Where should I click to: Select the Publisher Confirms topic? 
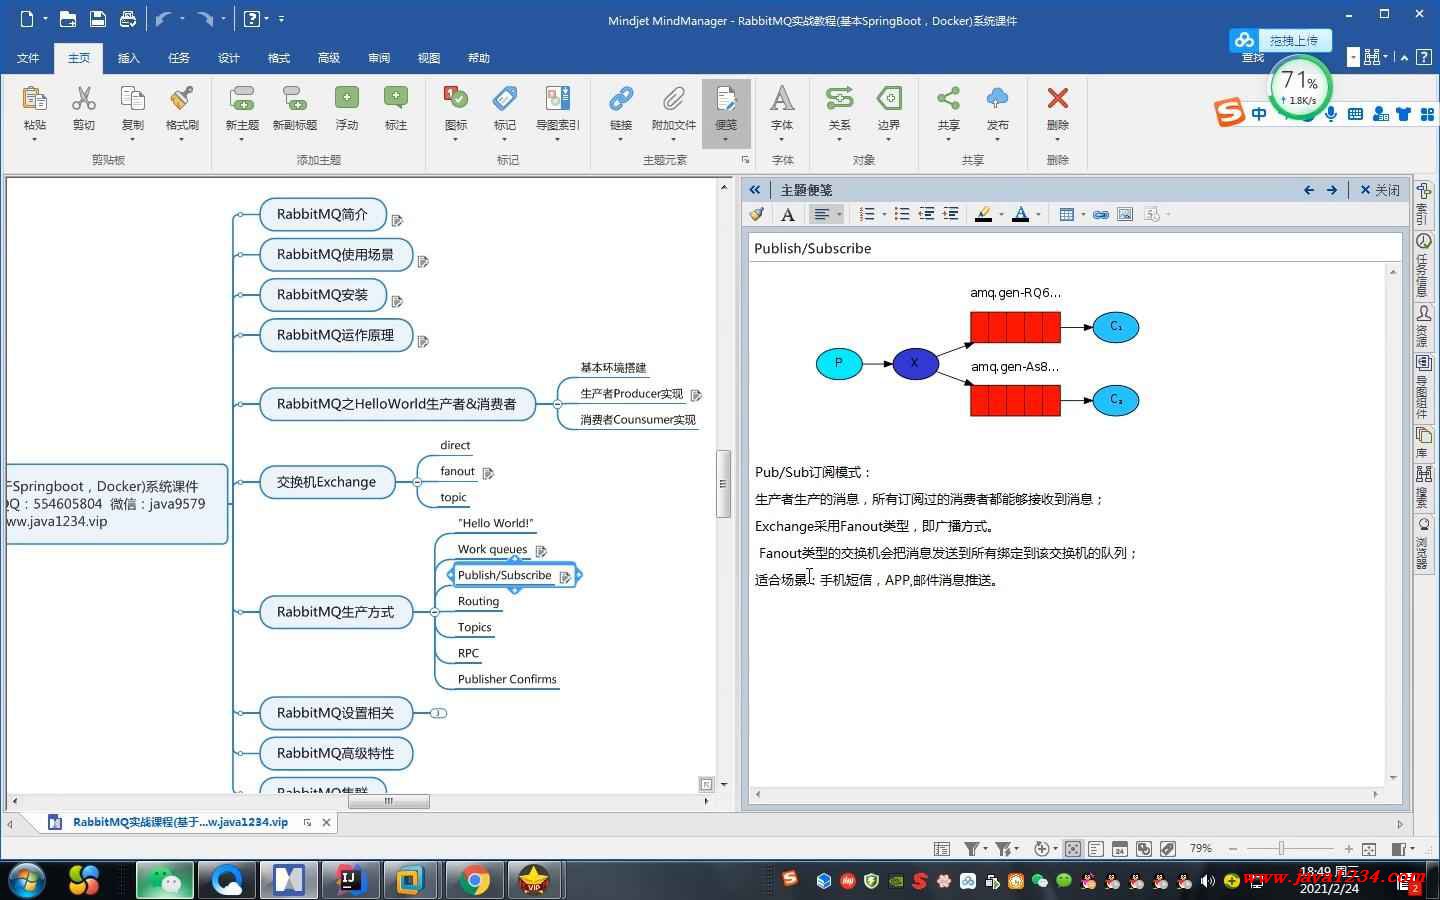tap(507, 679)
